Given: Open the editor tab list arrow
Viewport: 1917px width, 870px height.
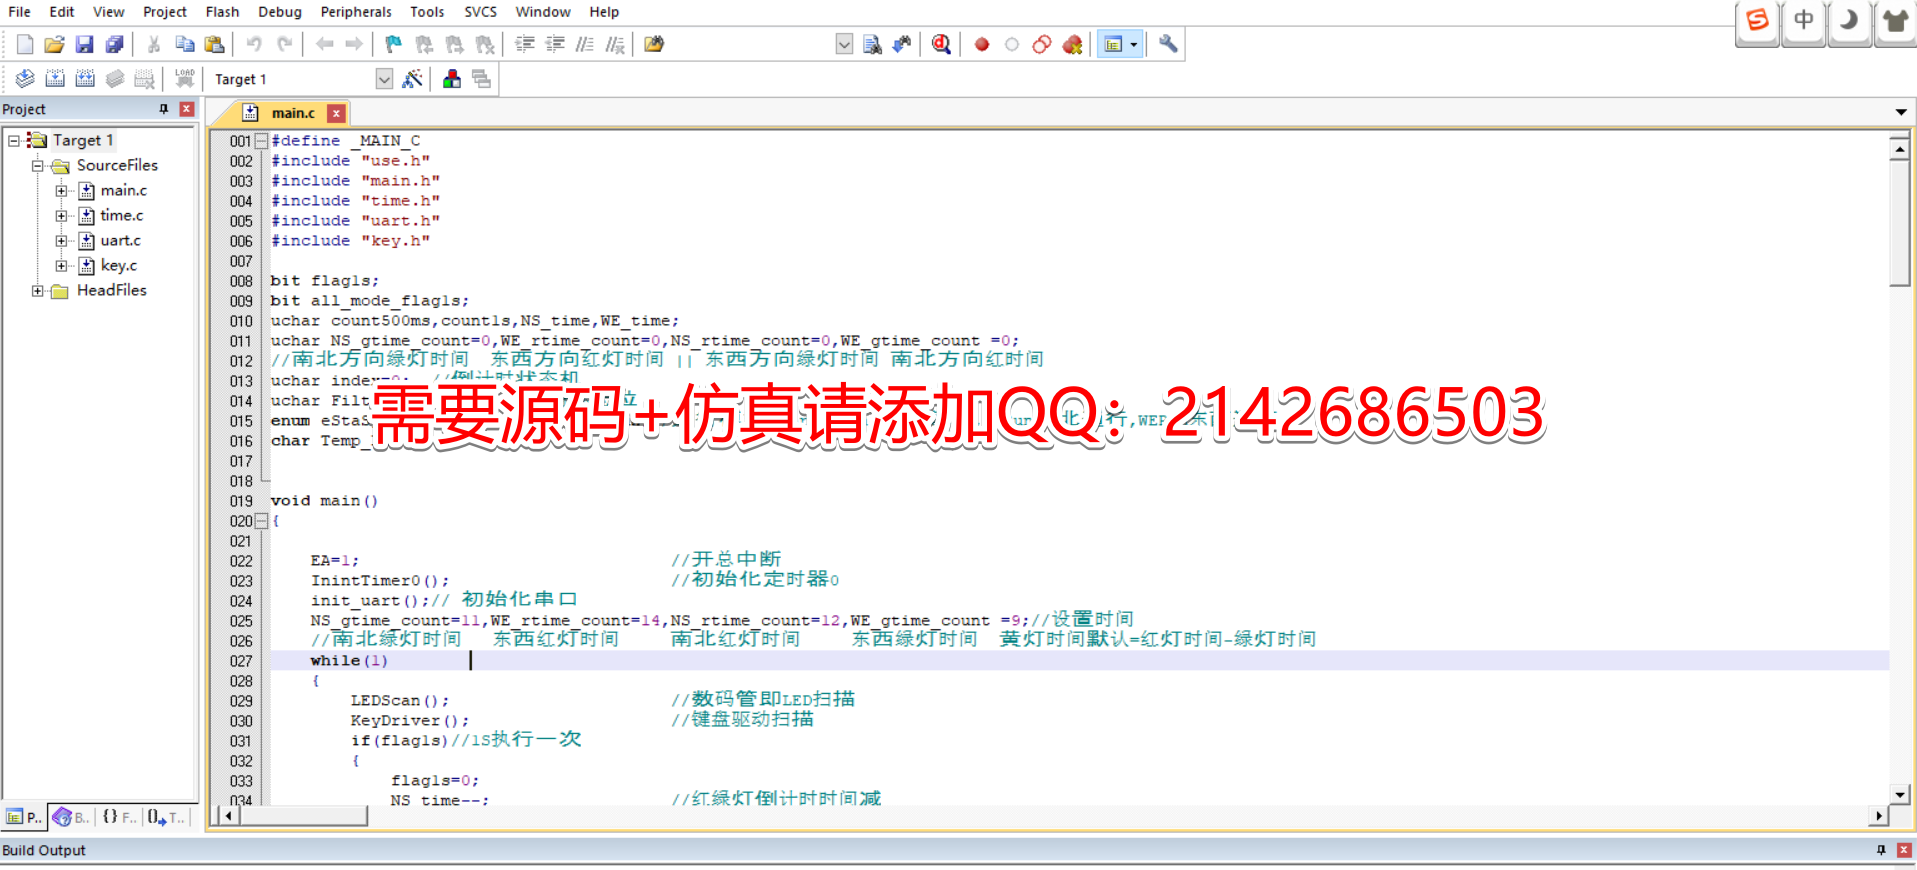Looking at the screenshot, I should point(1901,112).
